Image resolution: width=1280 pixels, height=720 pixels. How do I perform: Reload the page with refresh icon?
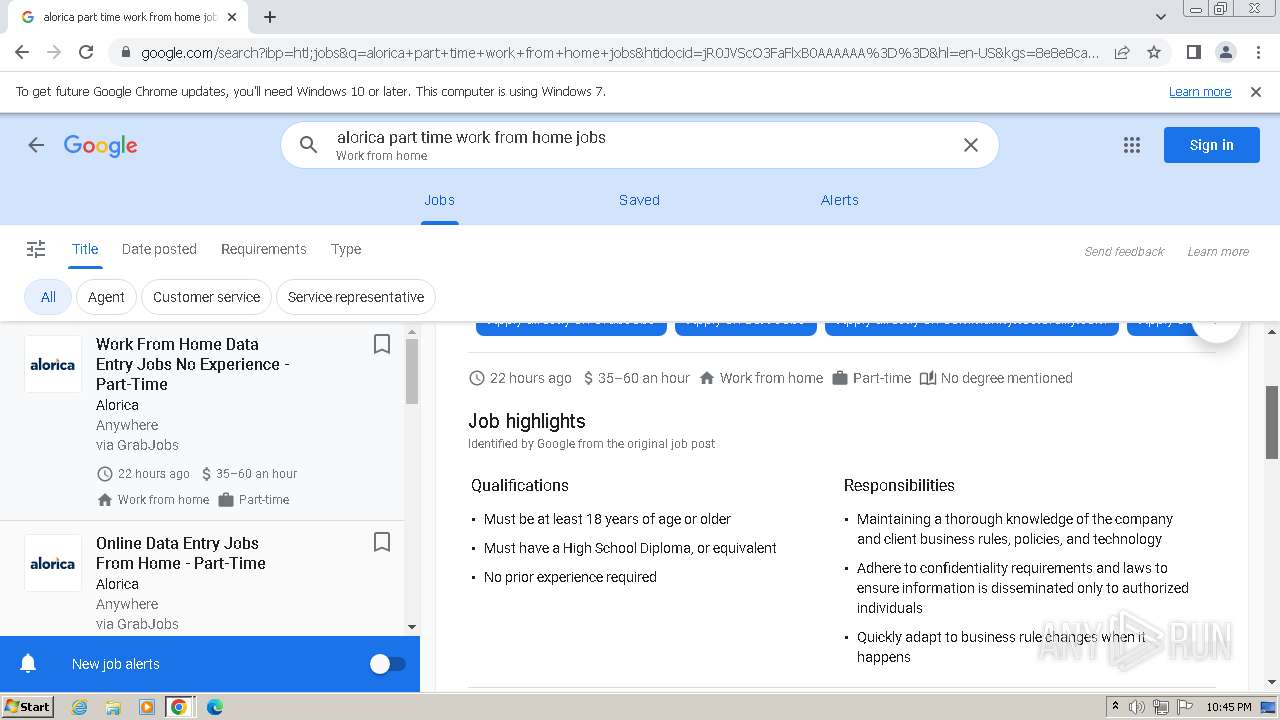86,52
